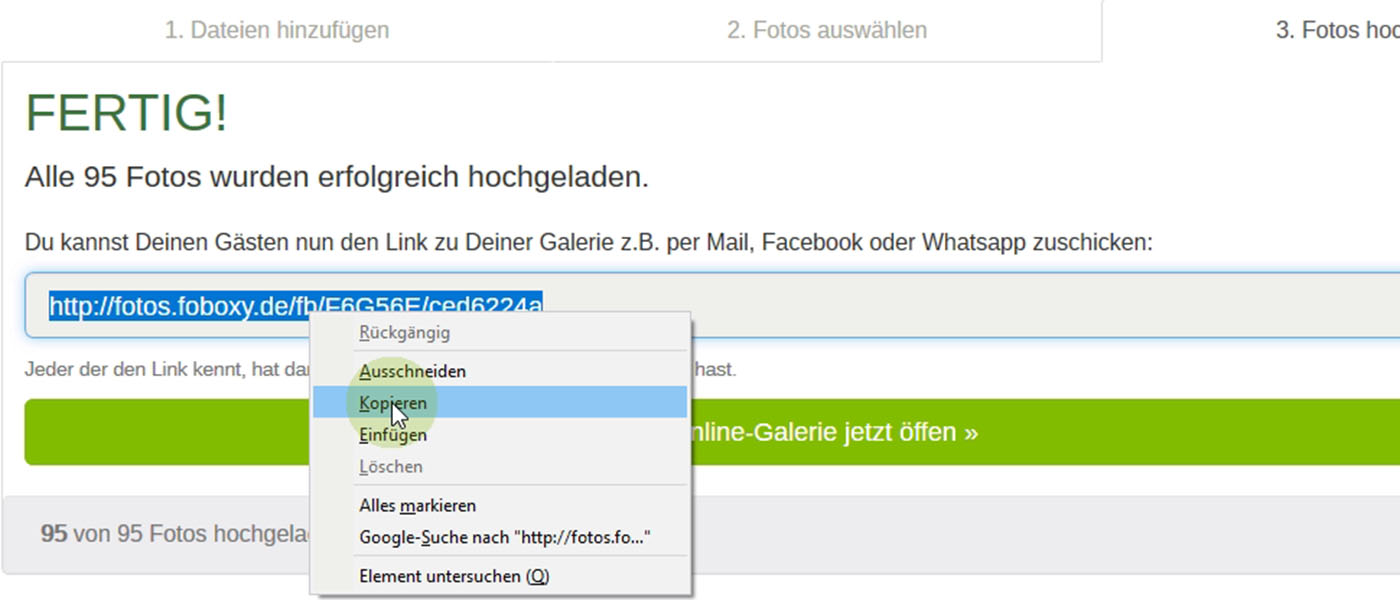The height and width of the screenshot is (600, 1400).
Task: Click the 'Alle 95 Fotos' success message
Action: click(336, 178)
